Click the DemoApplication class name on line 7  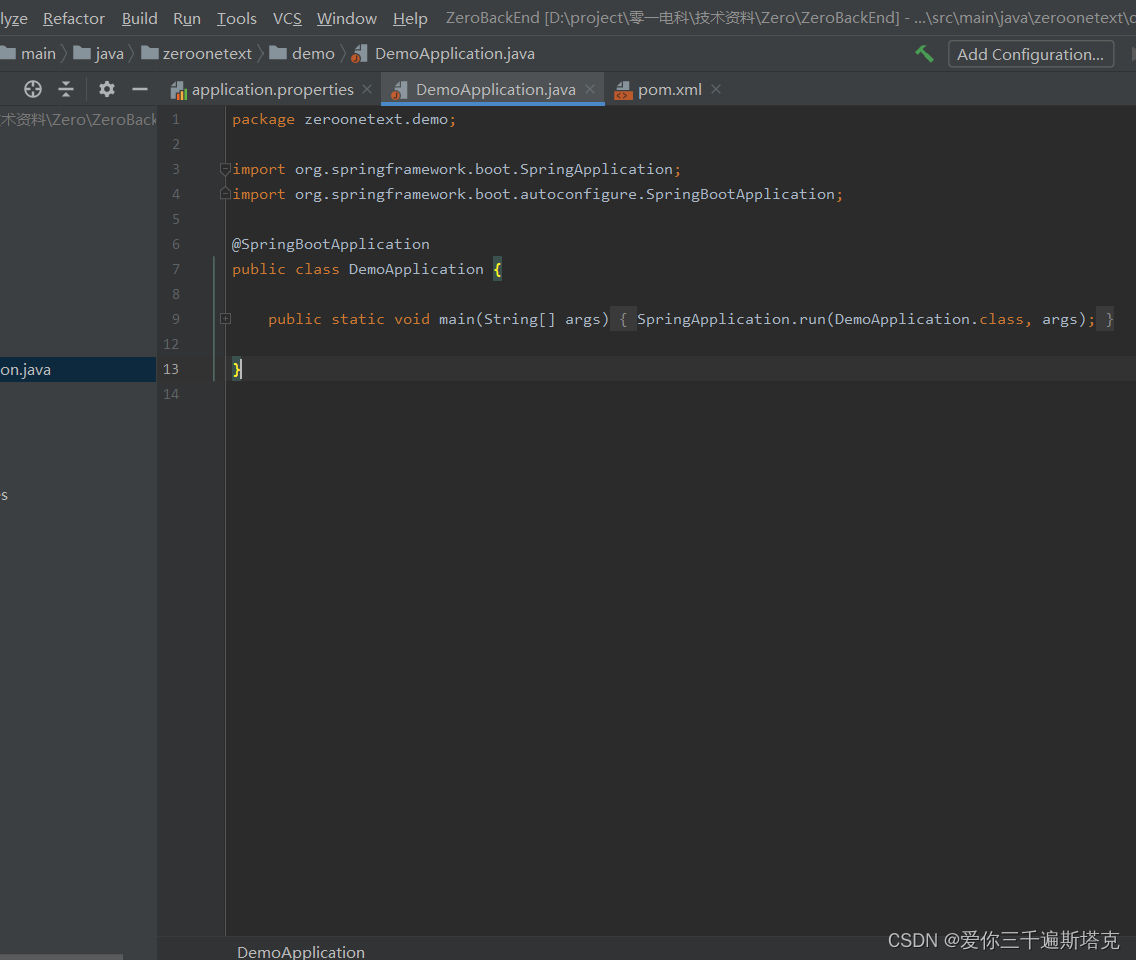416,270
